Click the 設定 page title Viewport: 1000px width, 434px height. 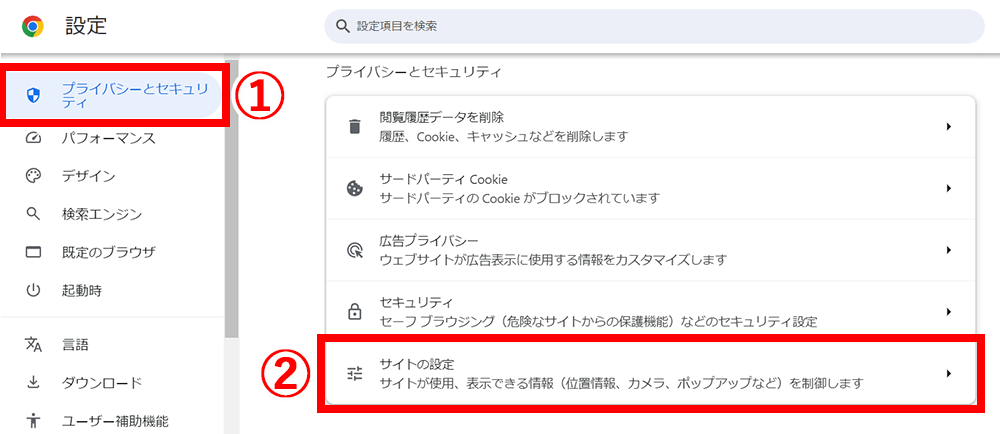pyautogui.click(x=85, y=25)
